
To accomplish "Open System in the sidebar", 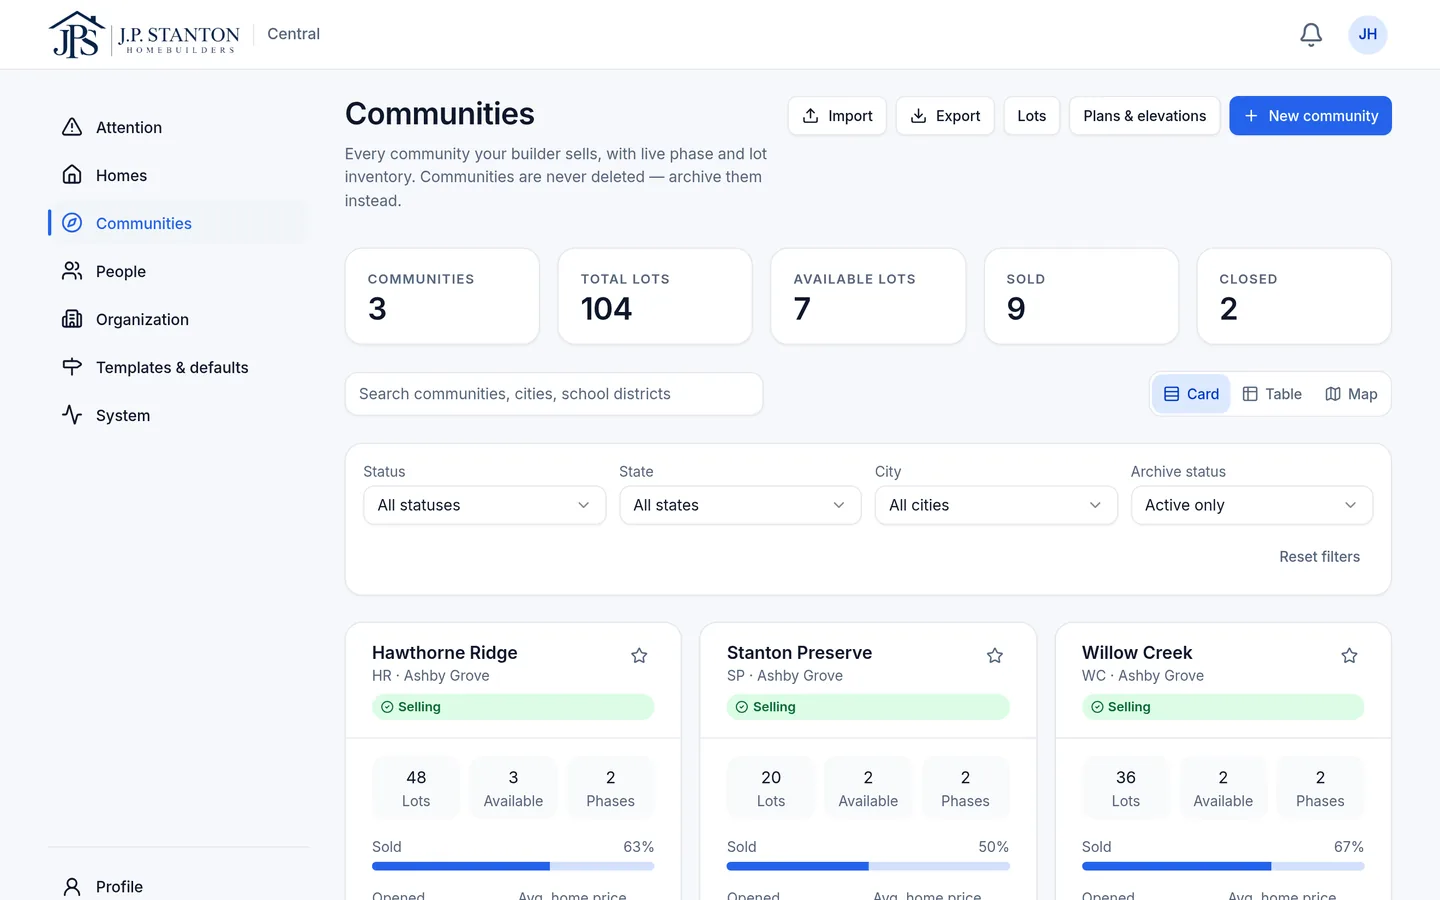I will tap(178, 415).
